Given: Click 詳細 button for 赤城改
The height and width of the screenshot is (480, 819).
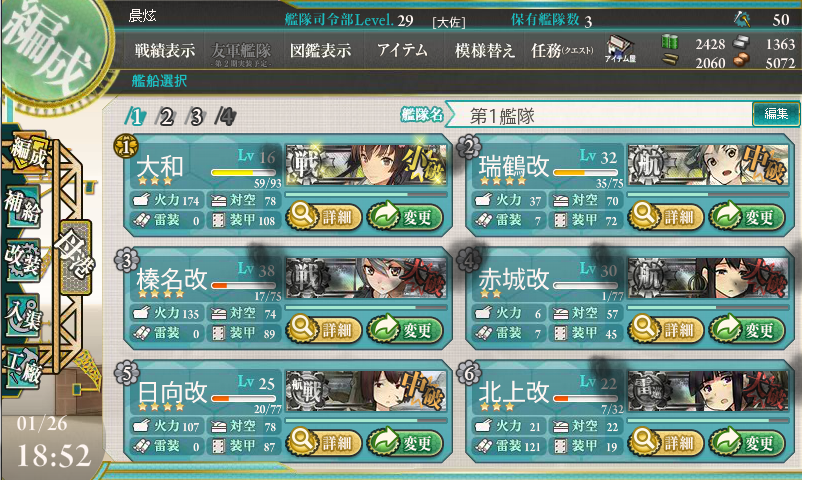Looking at the screenshot, I should (665, 329).
